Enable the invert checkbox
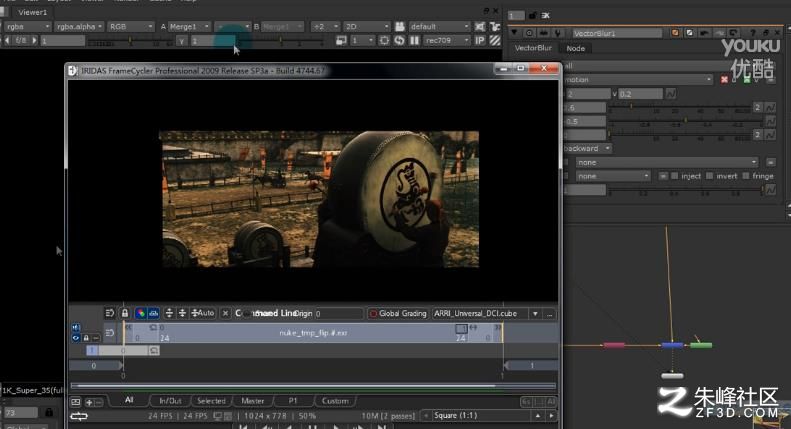 [x=709, y=176]
